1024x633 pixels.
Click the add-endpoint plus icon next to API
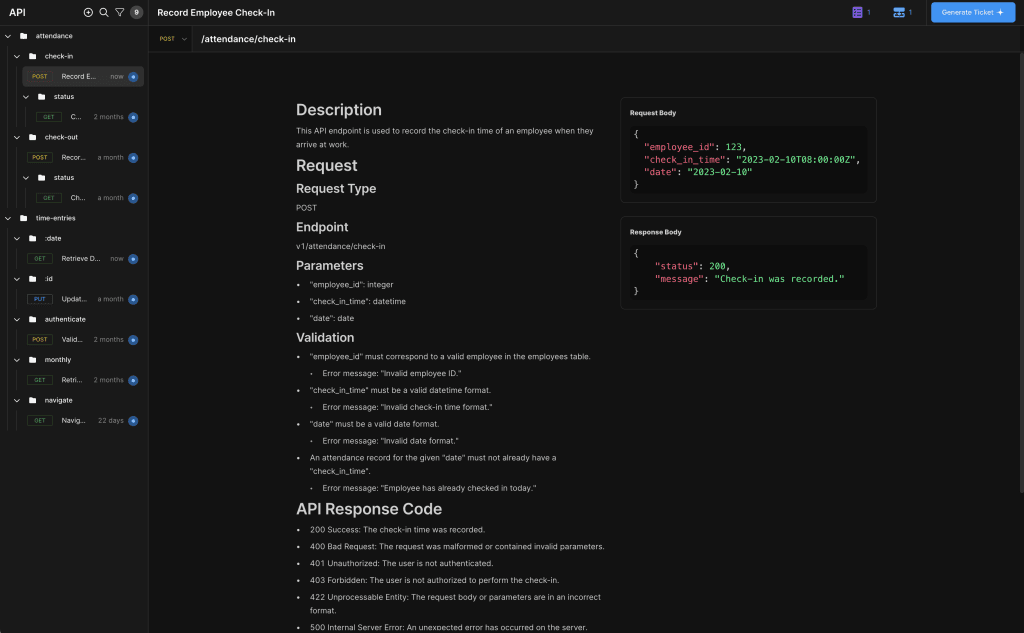88,12
